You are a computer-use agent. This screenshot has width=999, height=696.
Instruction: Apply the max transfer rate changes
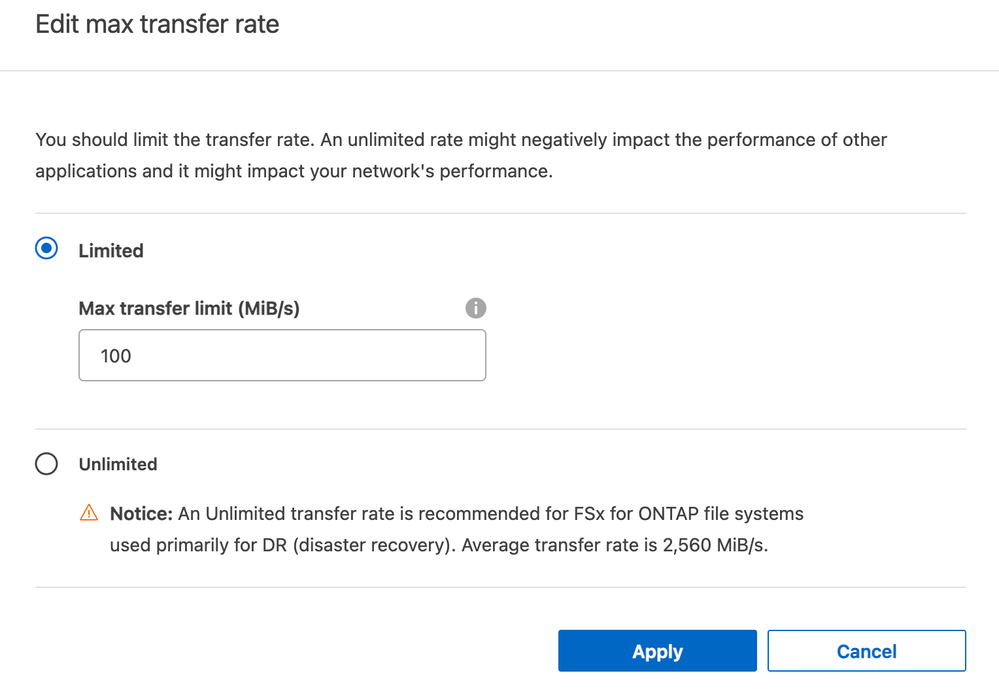(657, 650)
